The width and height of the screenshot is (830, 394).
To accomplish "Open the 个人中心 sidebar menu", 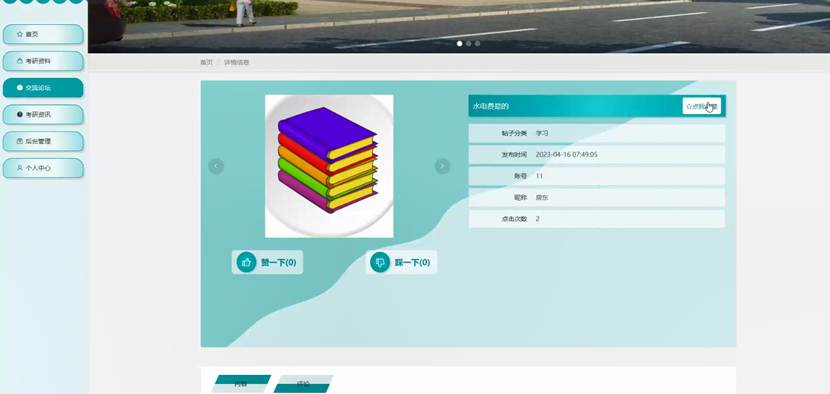I will [x=43, y=168].
